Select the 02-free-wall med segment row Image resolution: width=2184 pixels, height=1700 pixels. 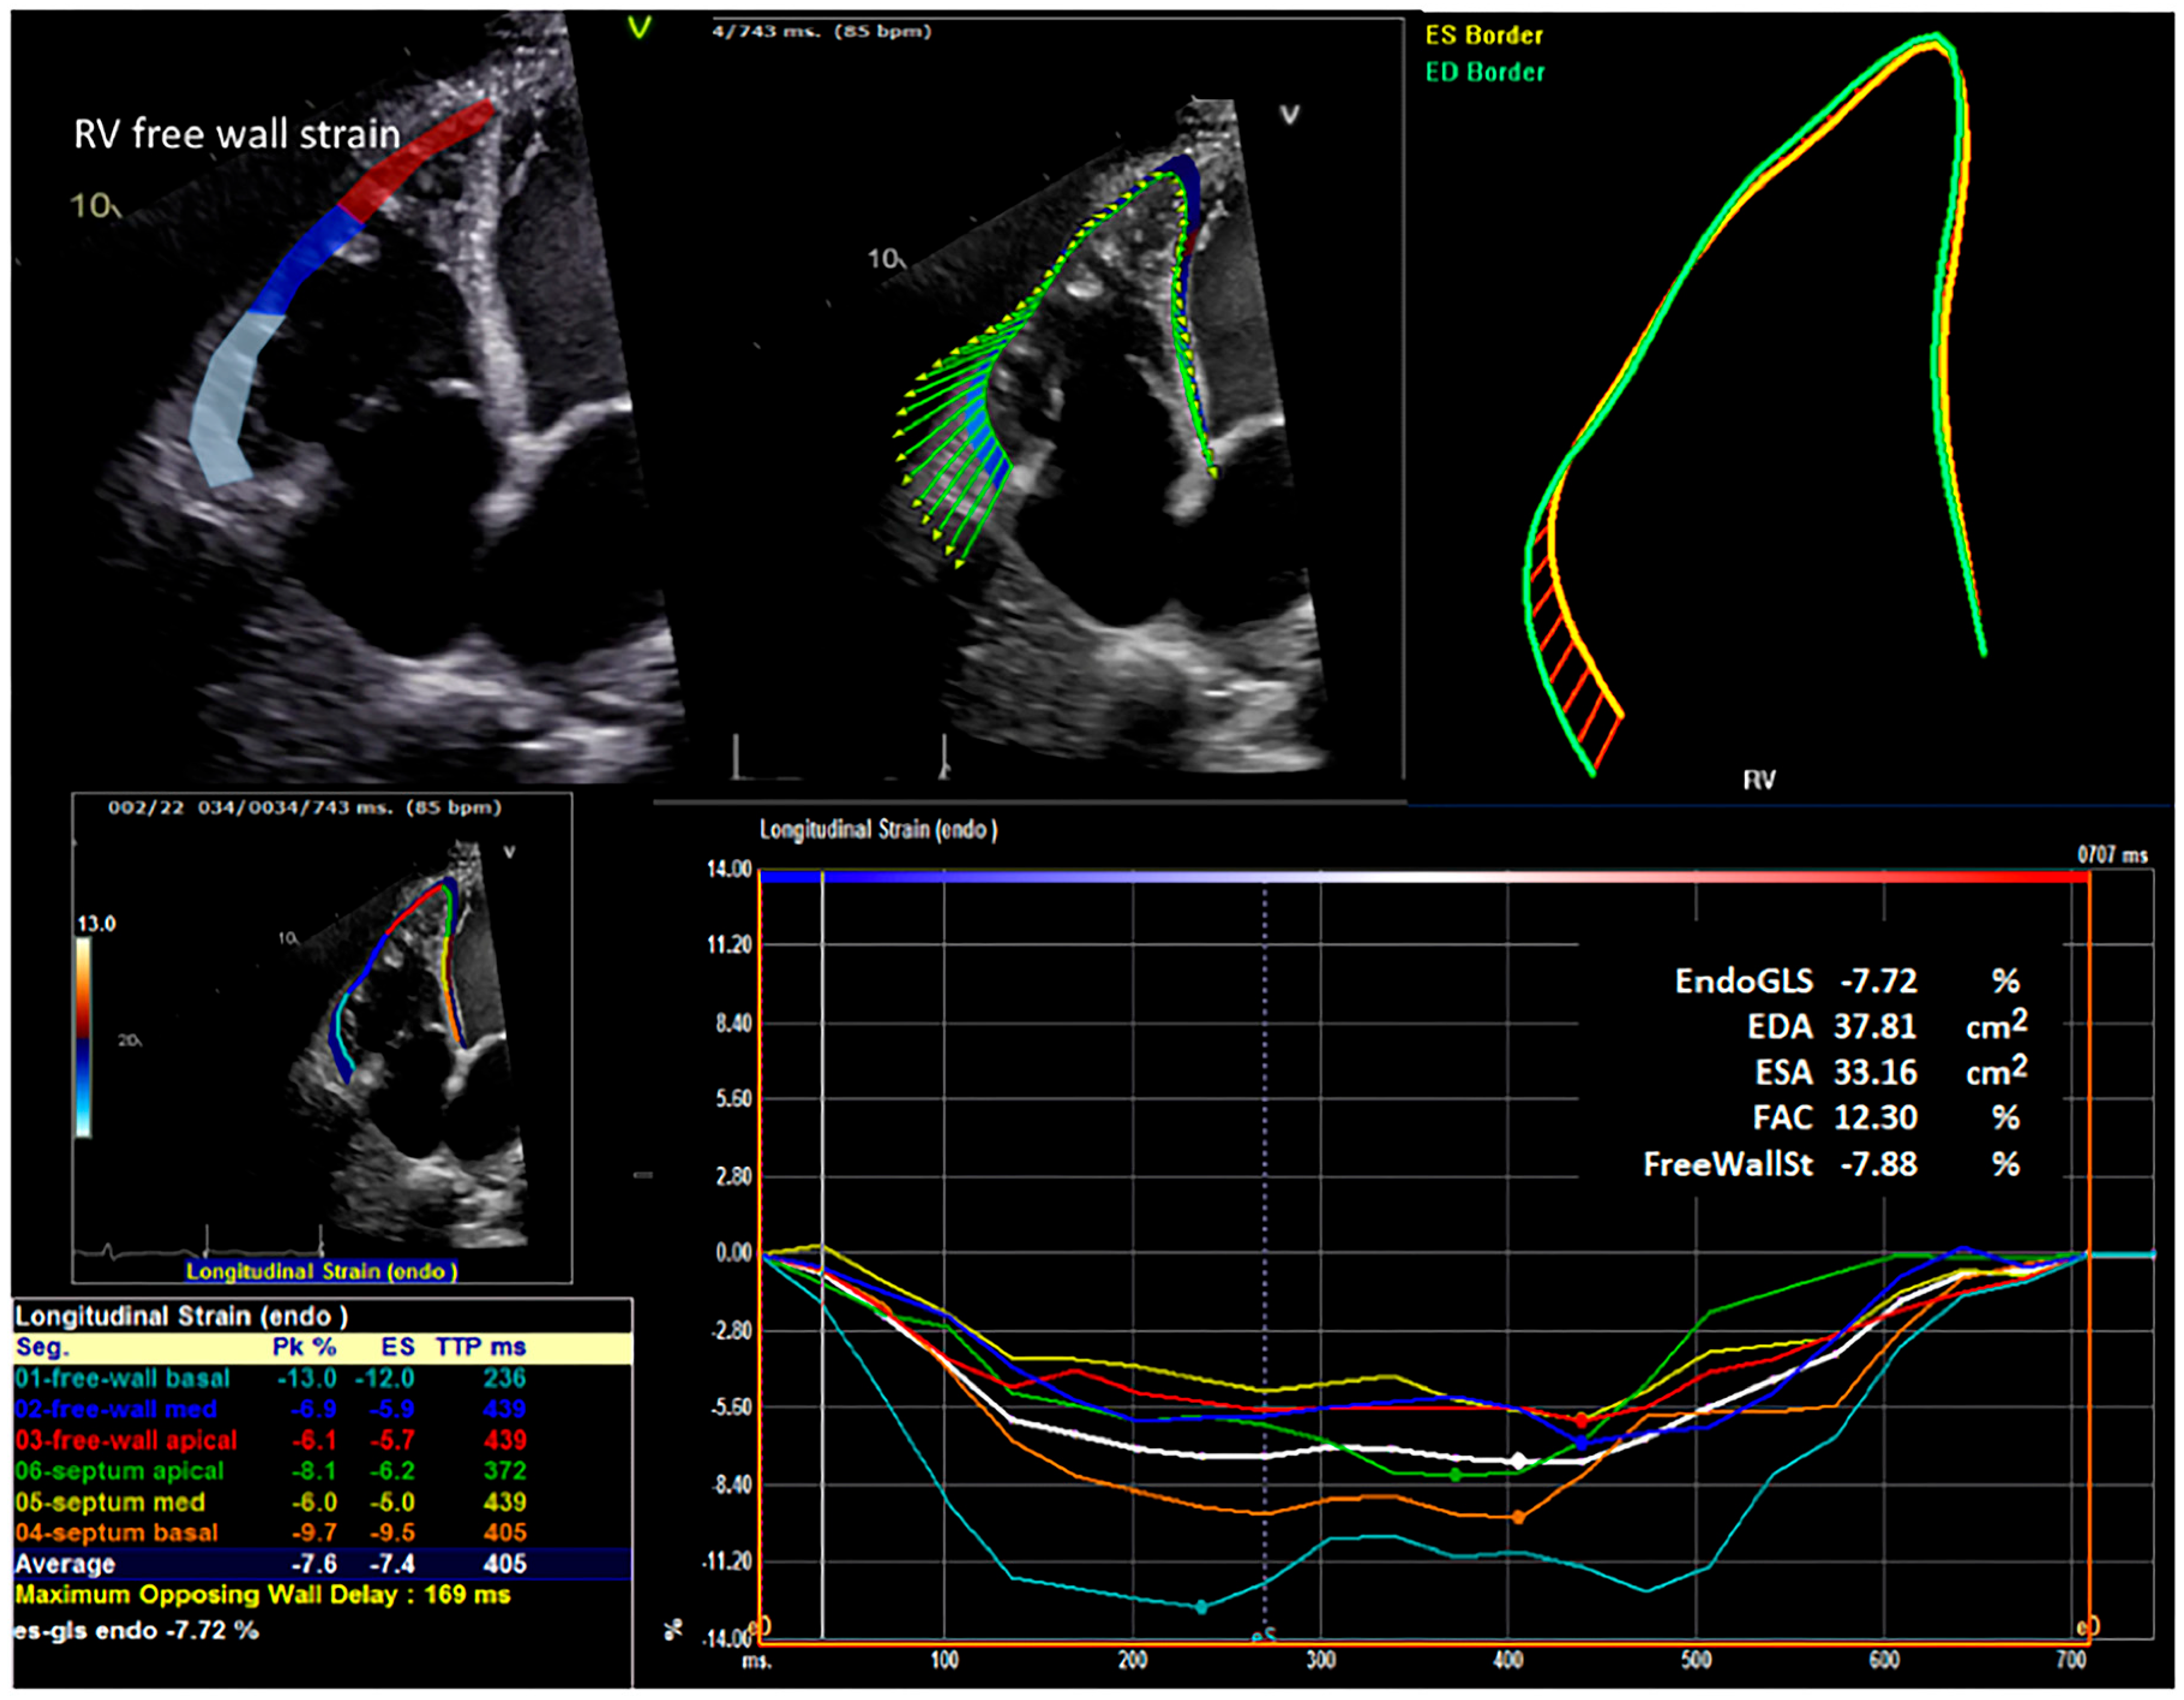click(x=116, y=1409)
